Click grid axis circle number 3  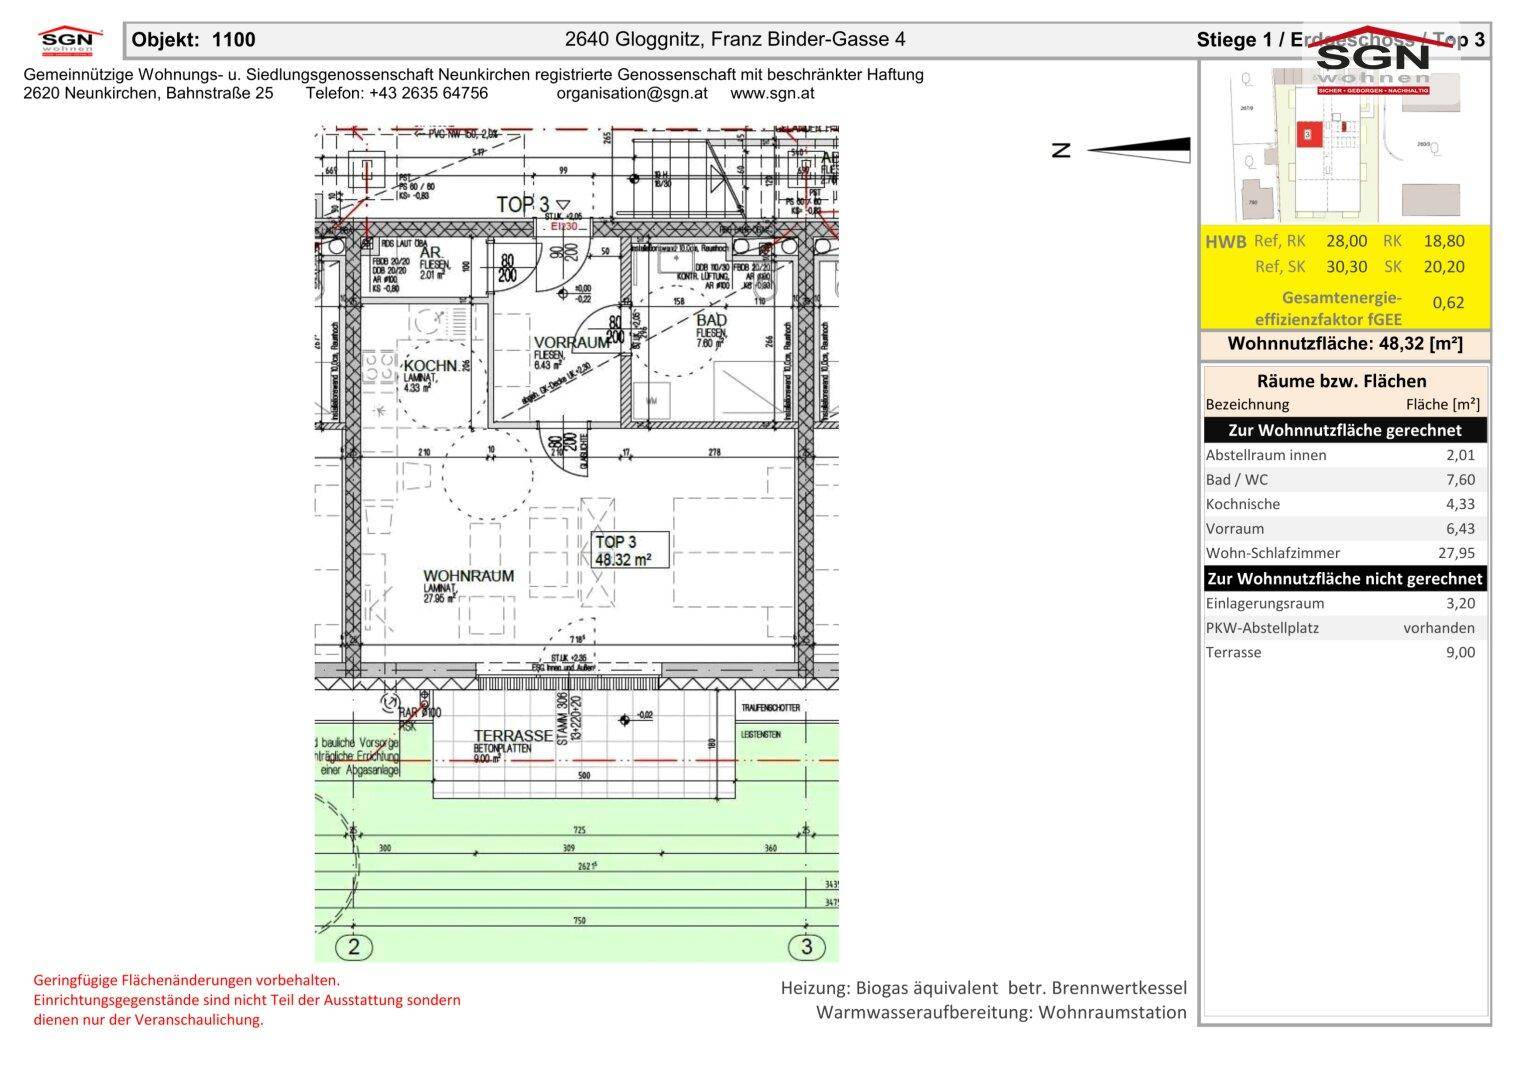[x=806, y=946]
